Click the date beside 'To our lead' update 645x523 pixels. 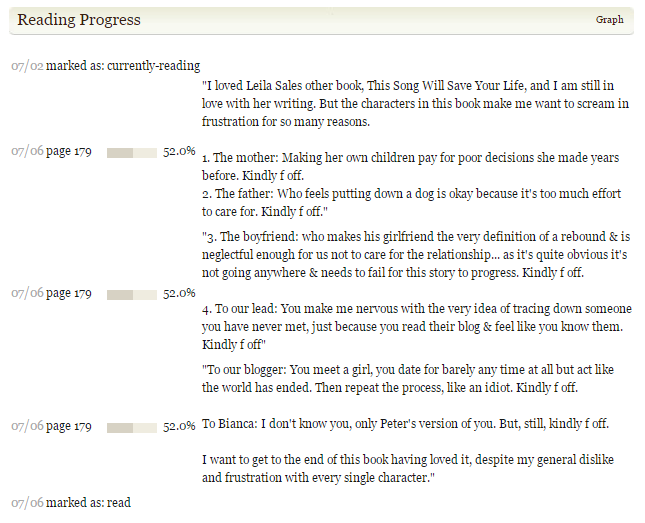(27, 294)
